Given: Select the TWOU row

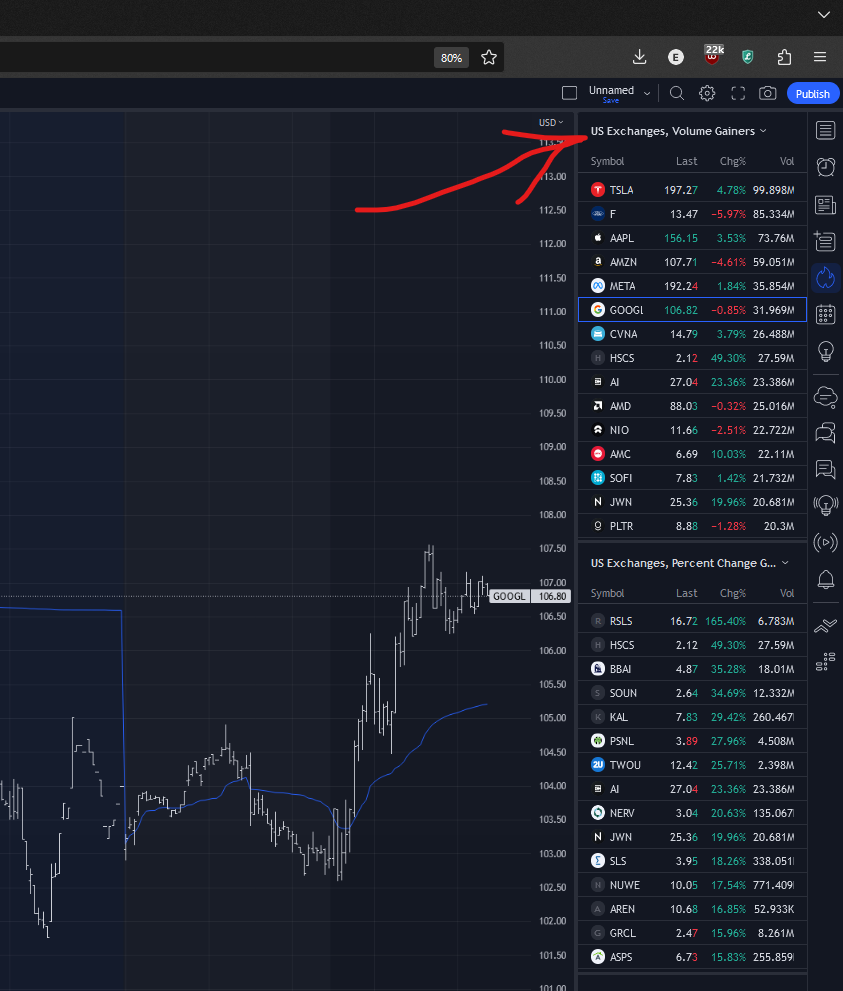Looking at the screenshot, I should click(692, 765).
